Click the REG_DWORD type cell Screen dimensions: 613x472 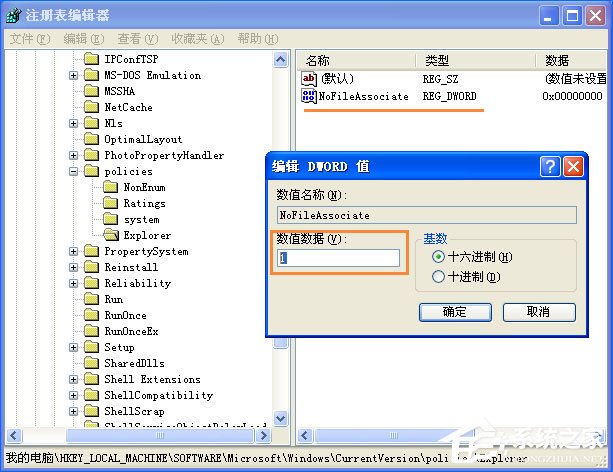click(449, 96)
